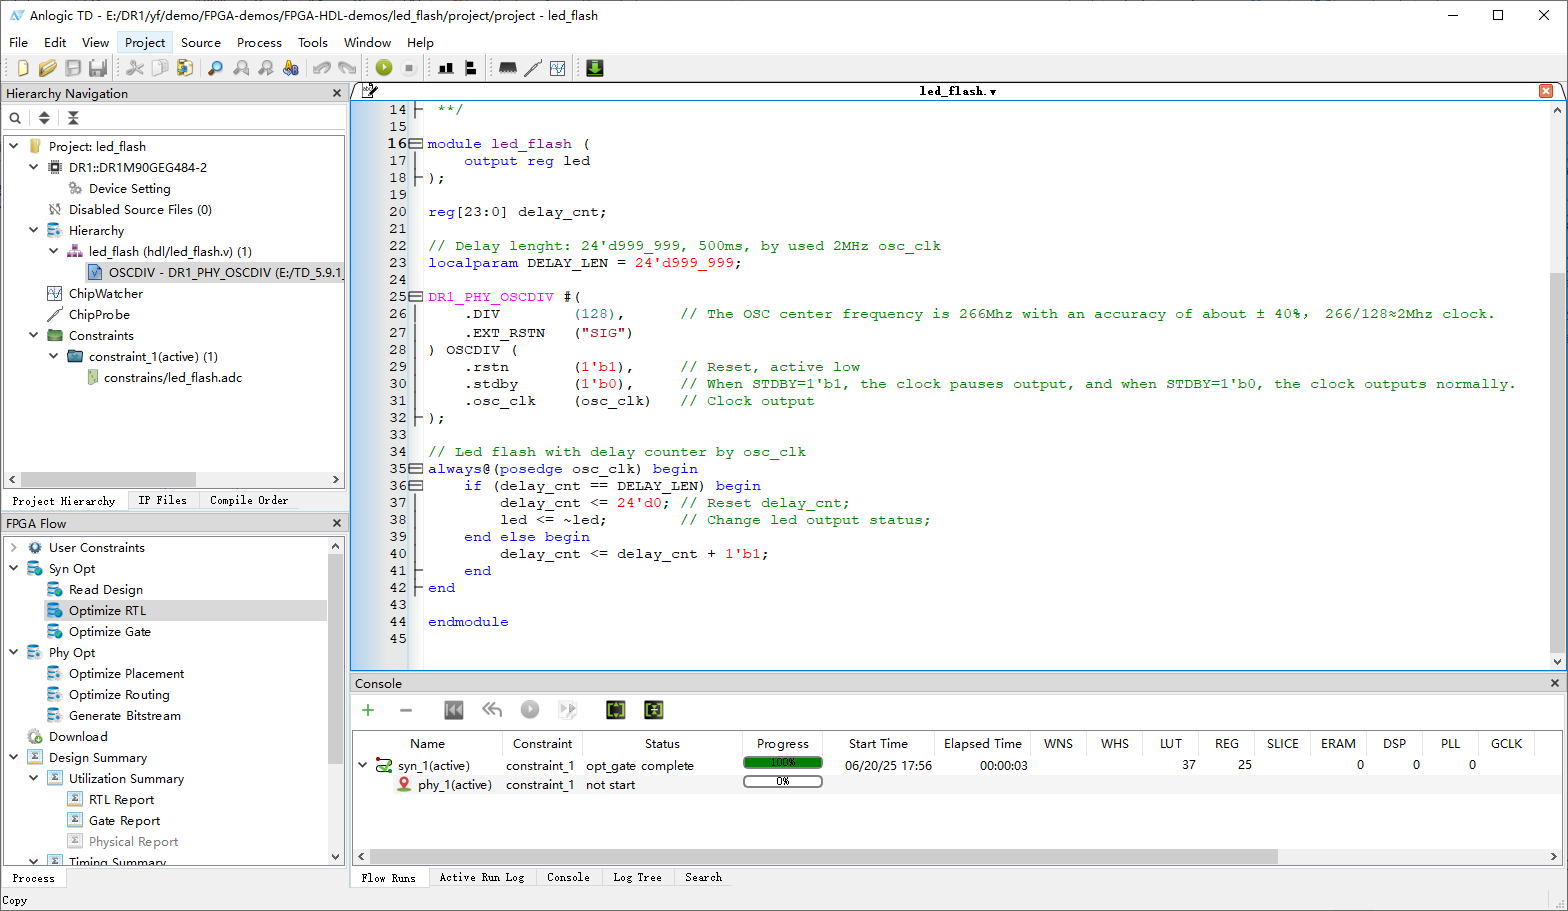The width and height of the screenshot is (1568, 911).
Task: Collapse constraint_1(active) node
Action: [x=54, y=356]
